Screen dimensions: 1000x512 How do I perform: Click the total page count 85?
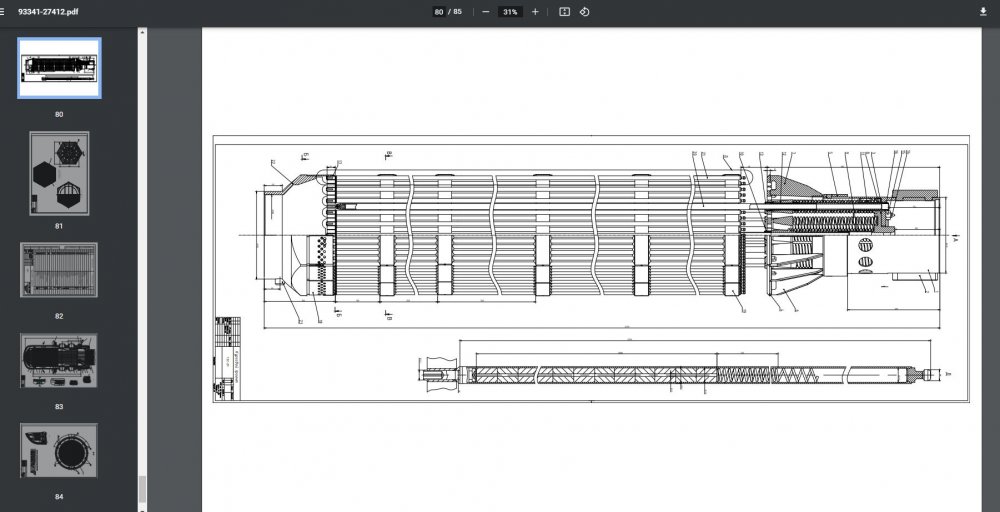(457, 12)
